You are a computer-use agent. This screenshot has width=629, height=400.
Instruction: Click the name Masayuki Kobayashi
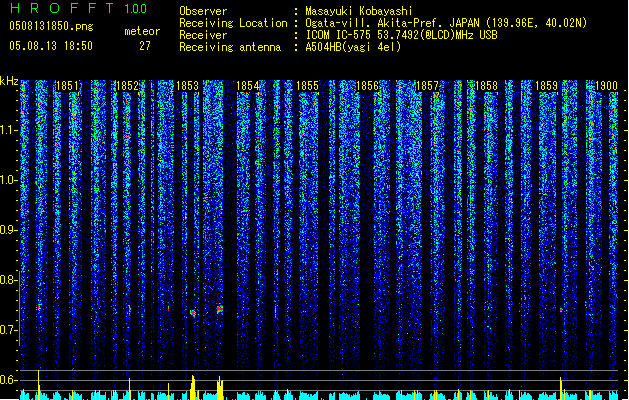(x=359, y=11)
